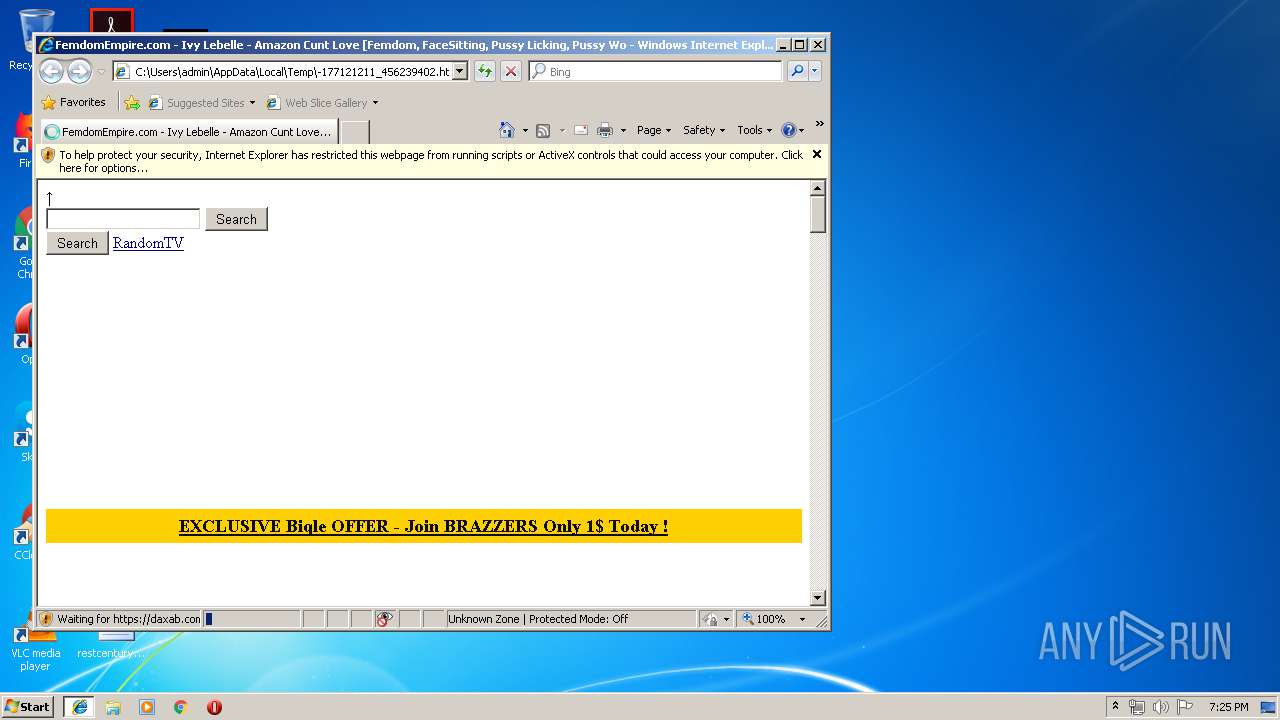
Task: Open Google Chrome from the taskbar
Action: (x=181, y=707)
